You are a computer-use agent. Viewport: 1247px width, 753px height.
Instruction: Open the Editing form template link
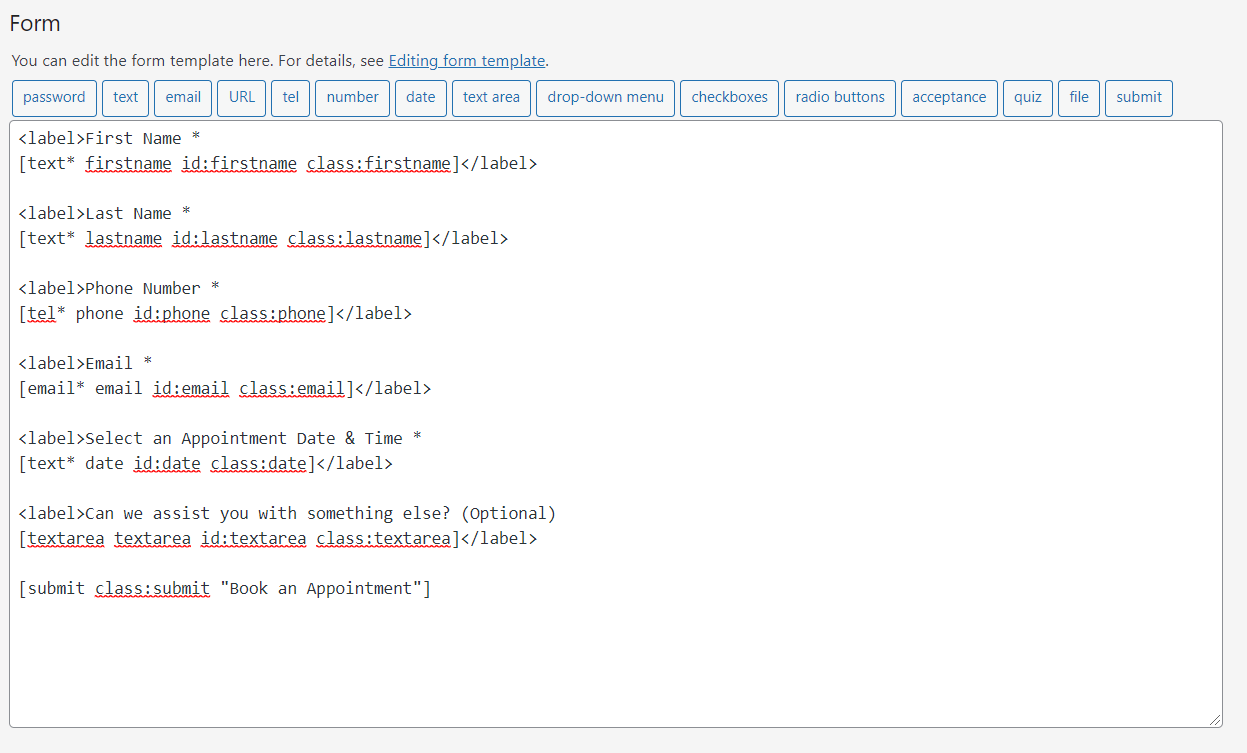[467, 61]
